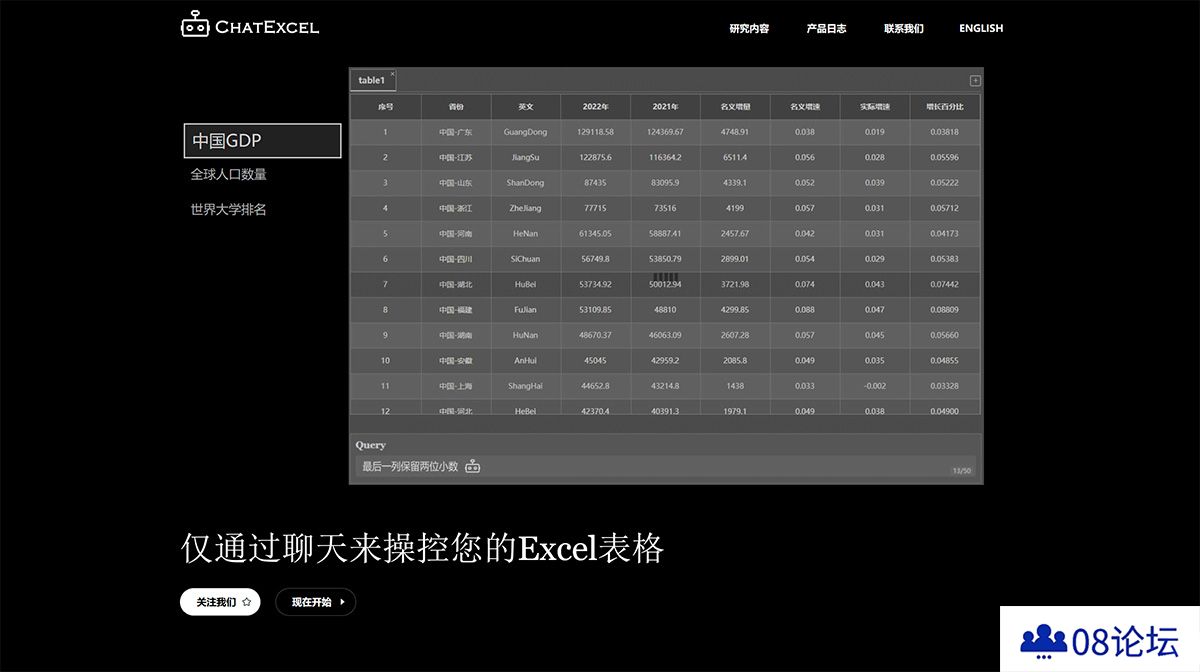
Task: Select the HuBei cell
Action: 525,284
